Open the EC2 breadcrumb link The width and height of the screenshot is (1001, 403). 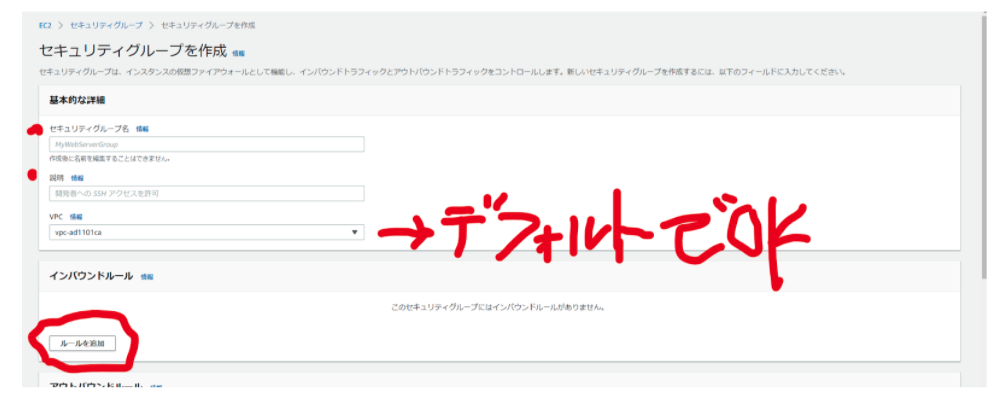point(45,25)
